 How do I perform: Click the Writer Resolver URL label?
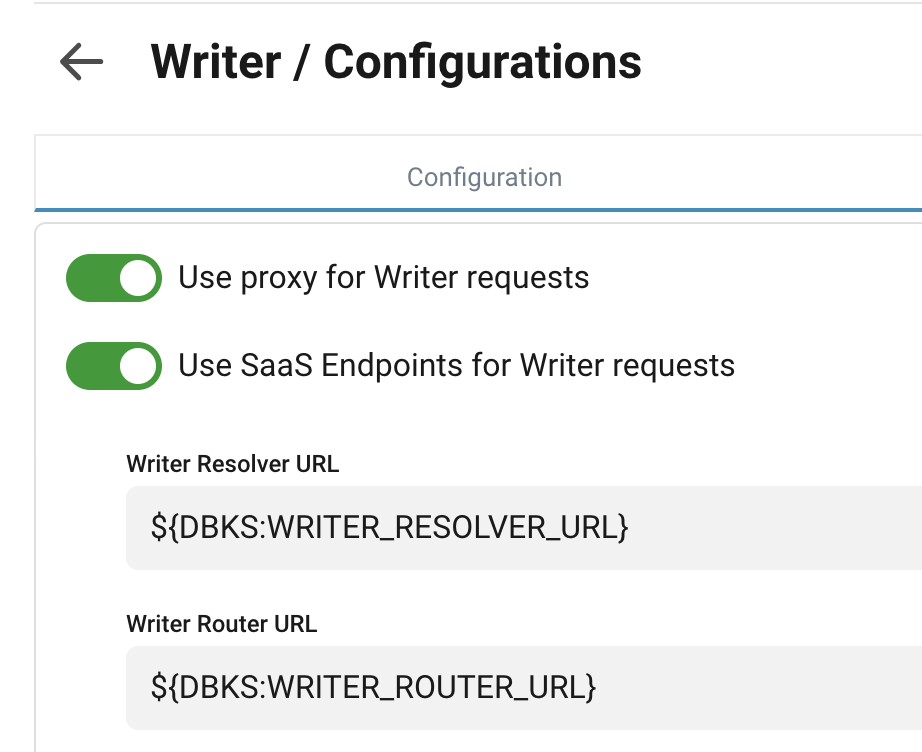click(x=232, y=464)
